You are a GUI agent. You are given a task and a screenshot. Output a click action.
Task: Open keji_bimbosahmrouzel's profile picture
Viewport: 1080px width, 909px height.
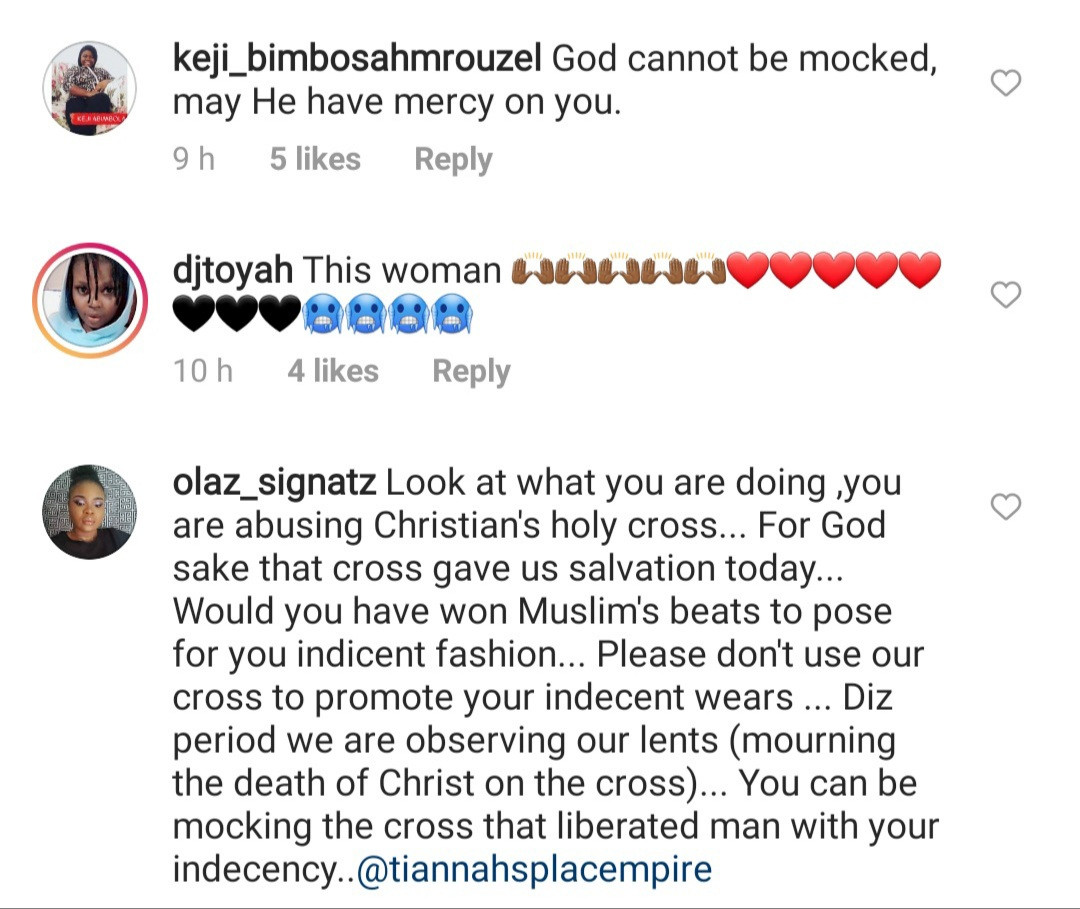[x=89, y=88]
